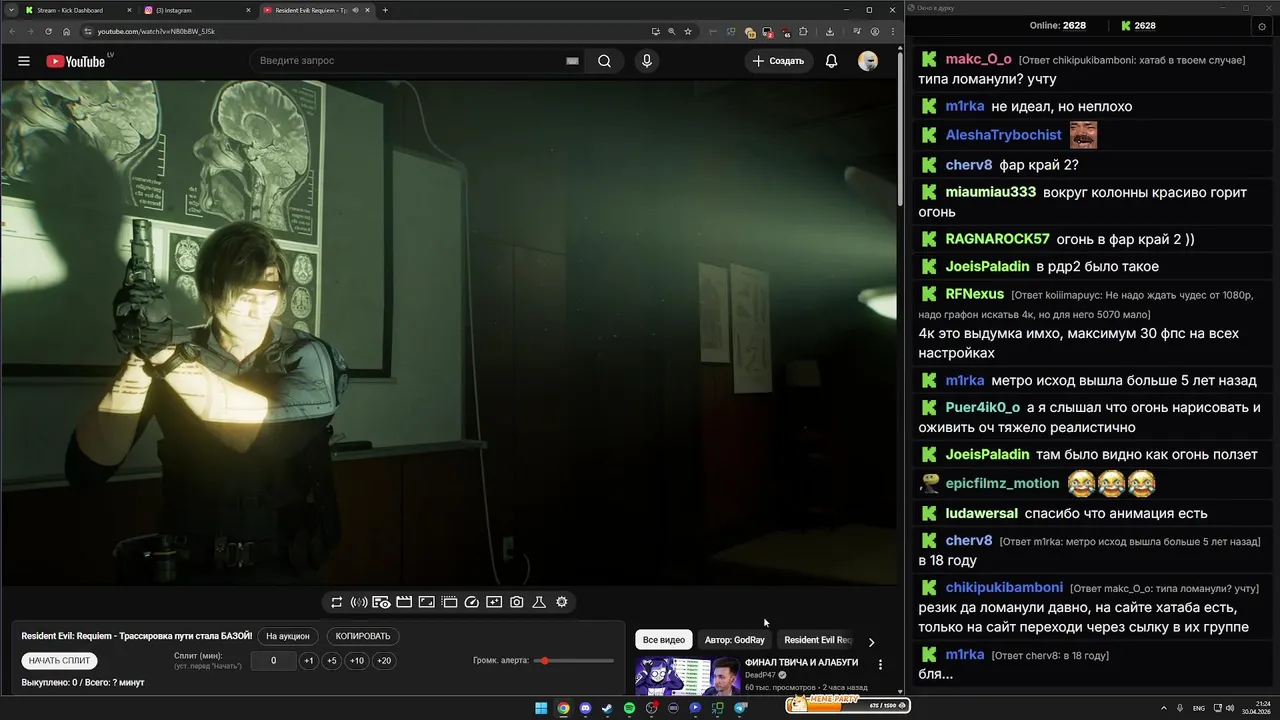The height and width of the screenshot is (720, 1280).
Task: Click the video filters sparkle icon
Action: [x=494, y=602]
